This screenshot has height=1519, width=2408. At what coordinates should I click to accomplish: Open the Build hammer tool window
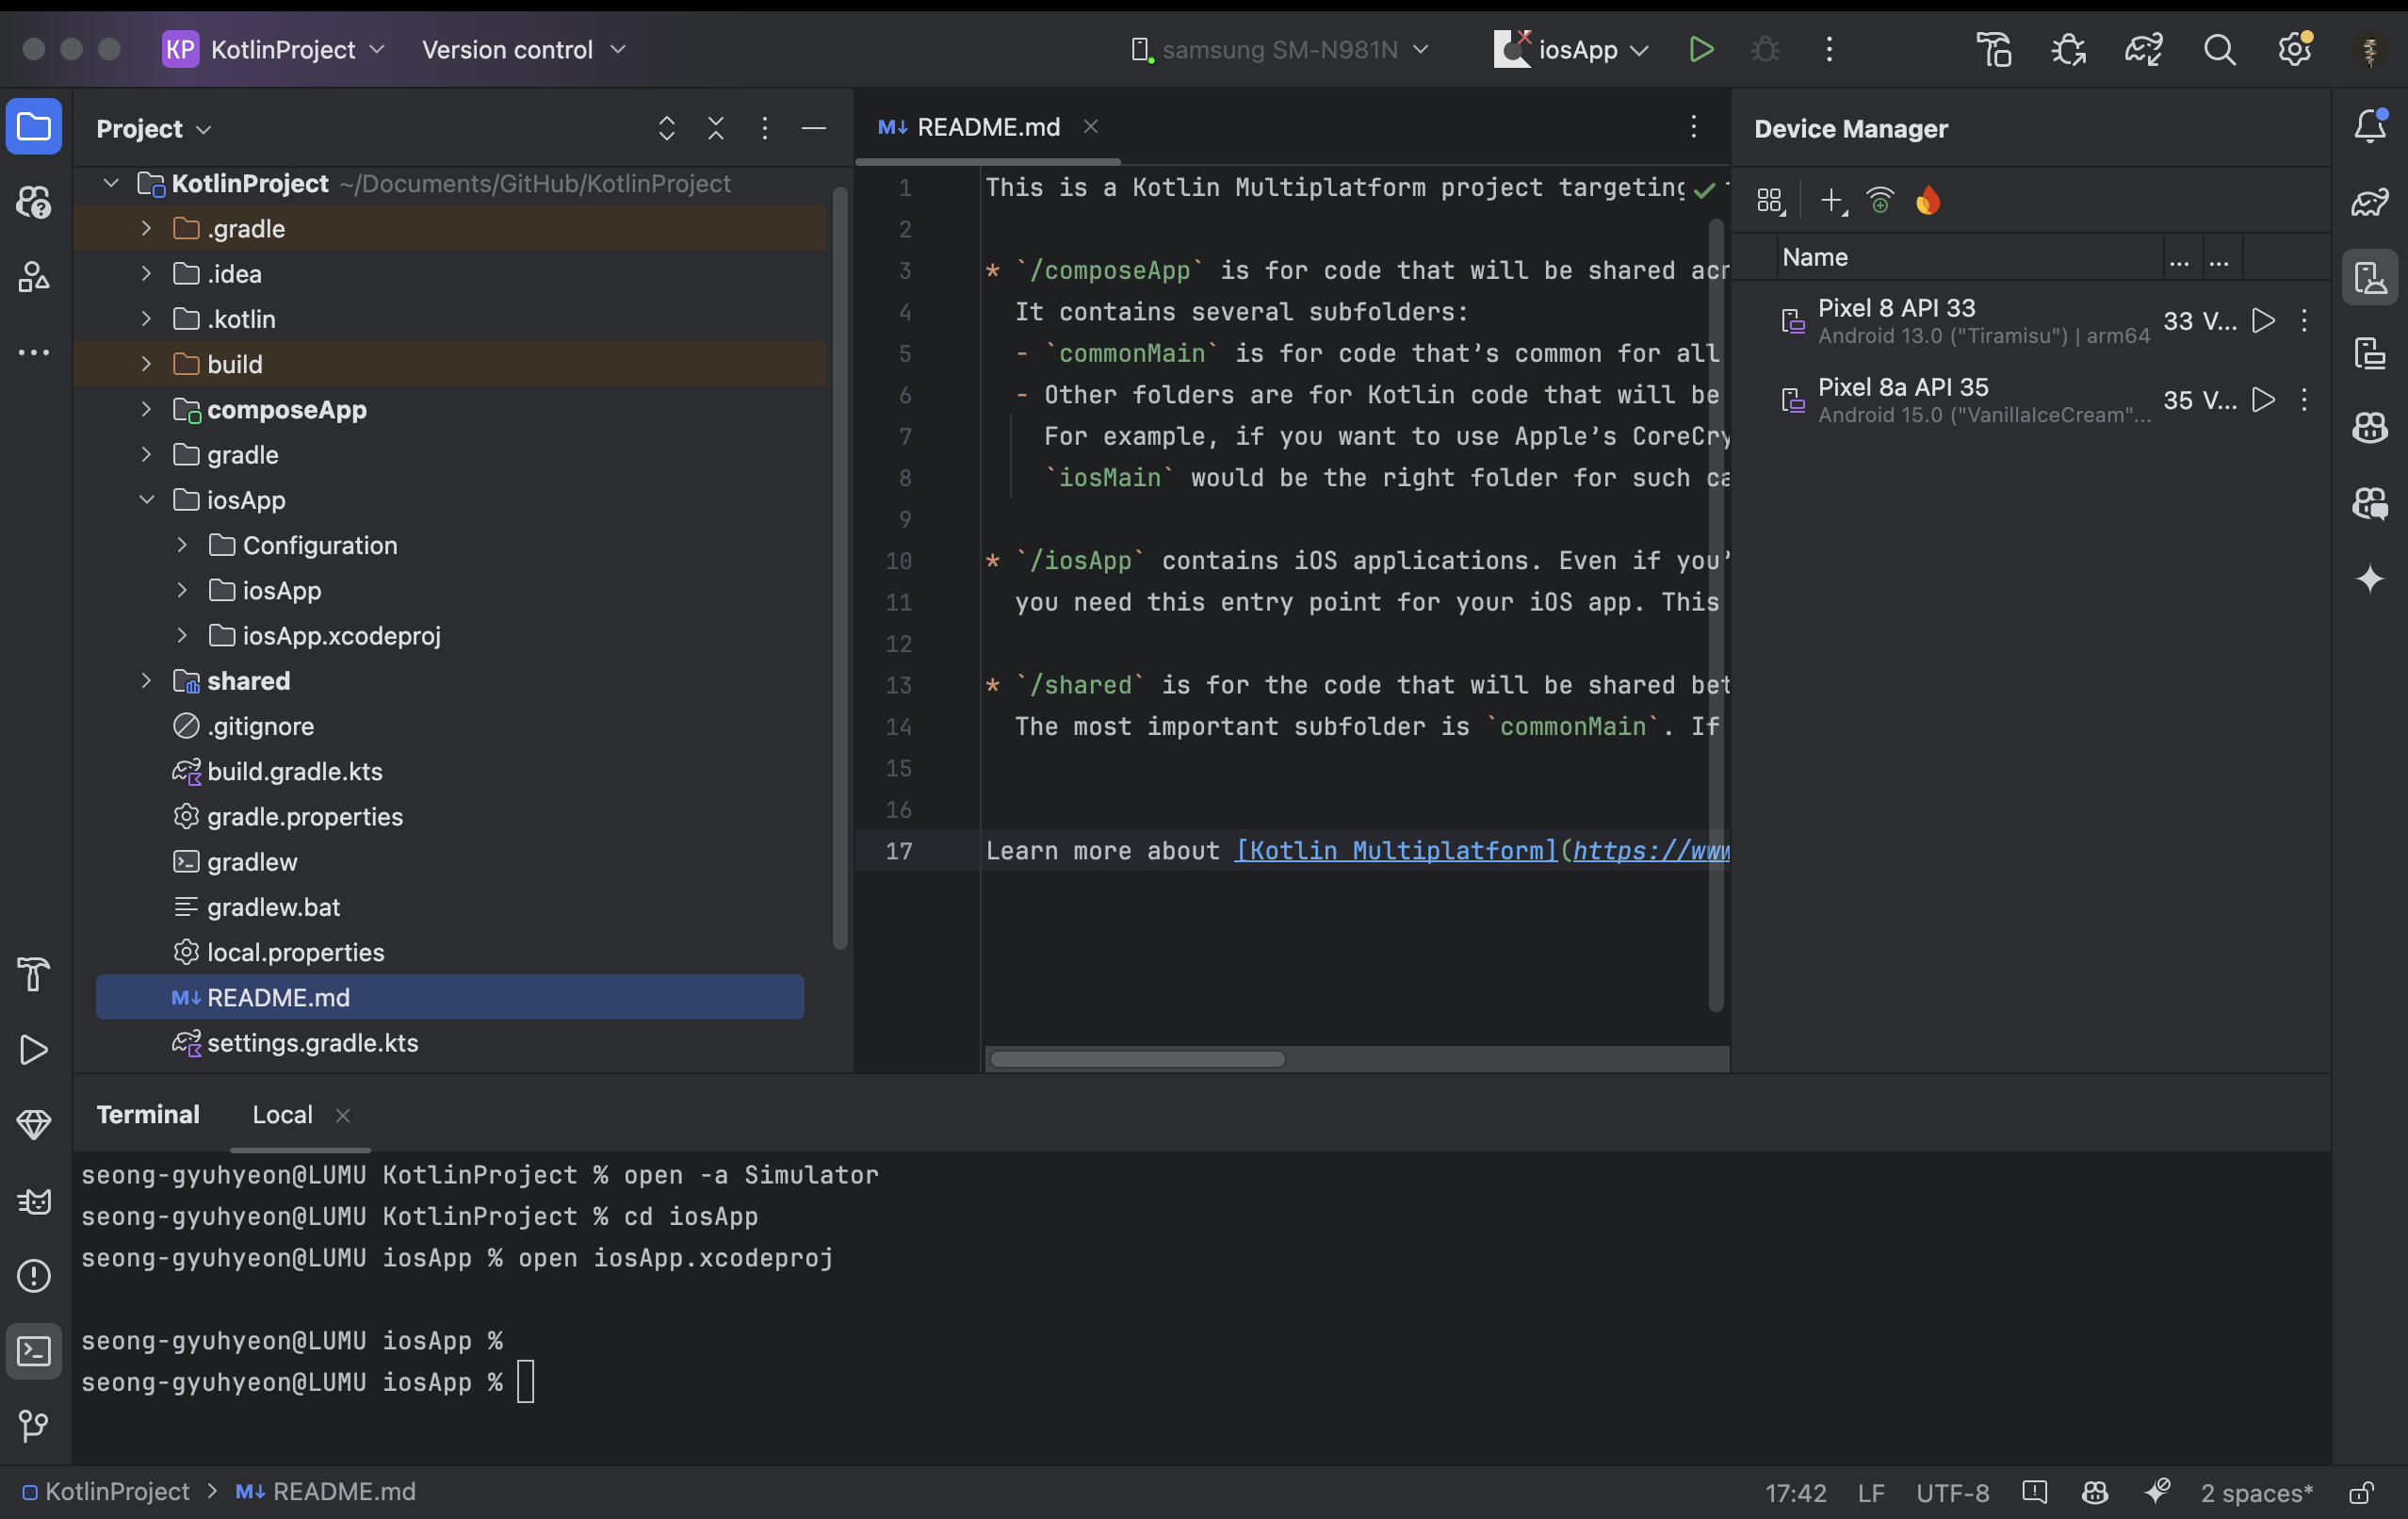pos(34,974)
